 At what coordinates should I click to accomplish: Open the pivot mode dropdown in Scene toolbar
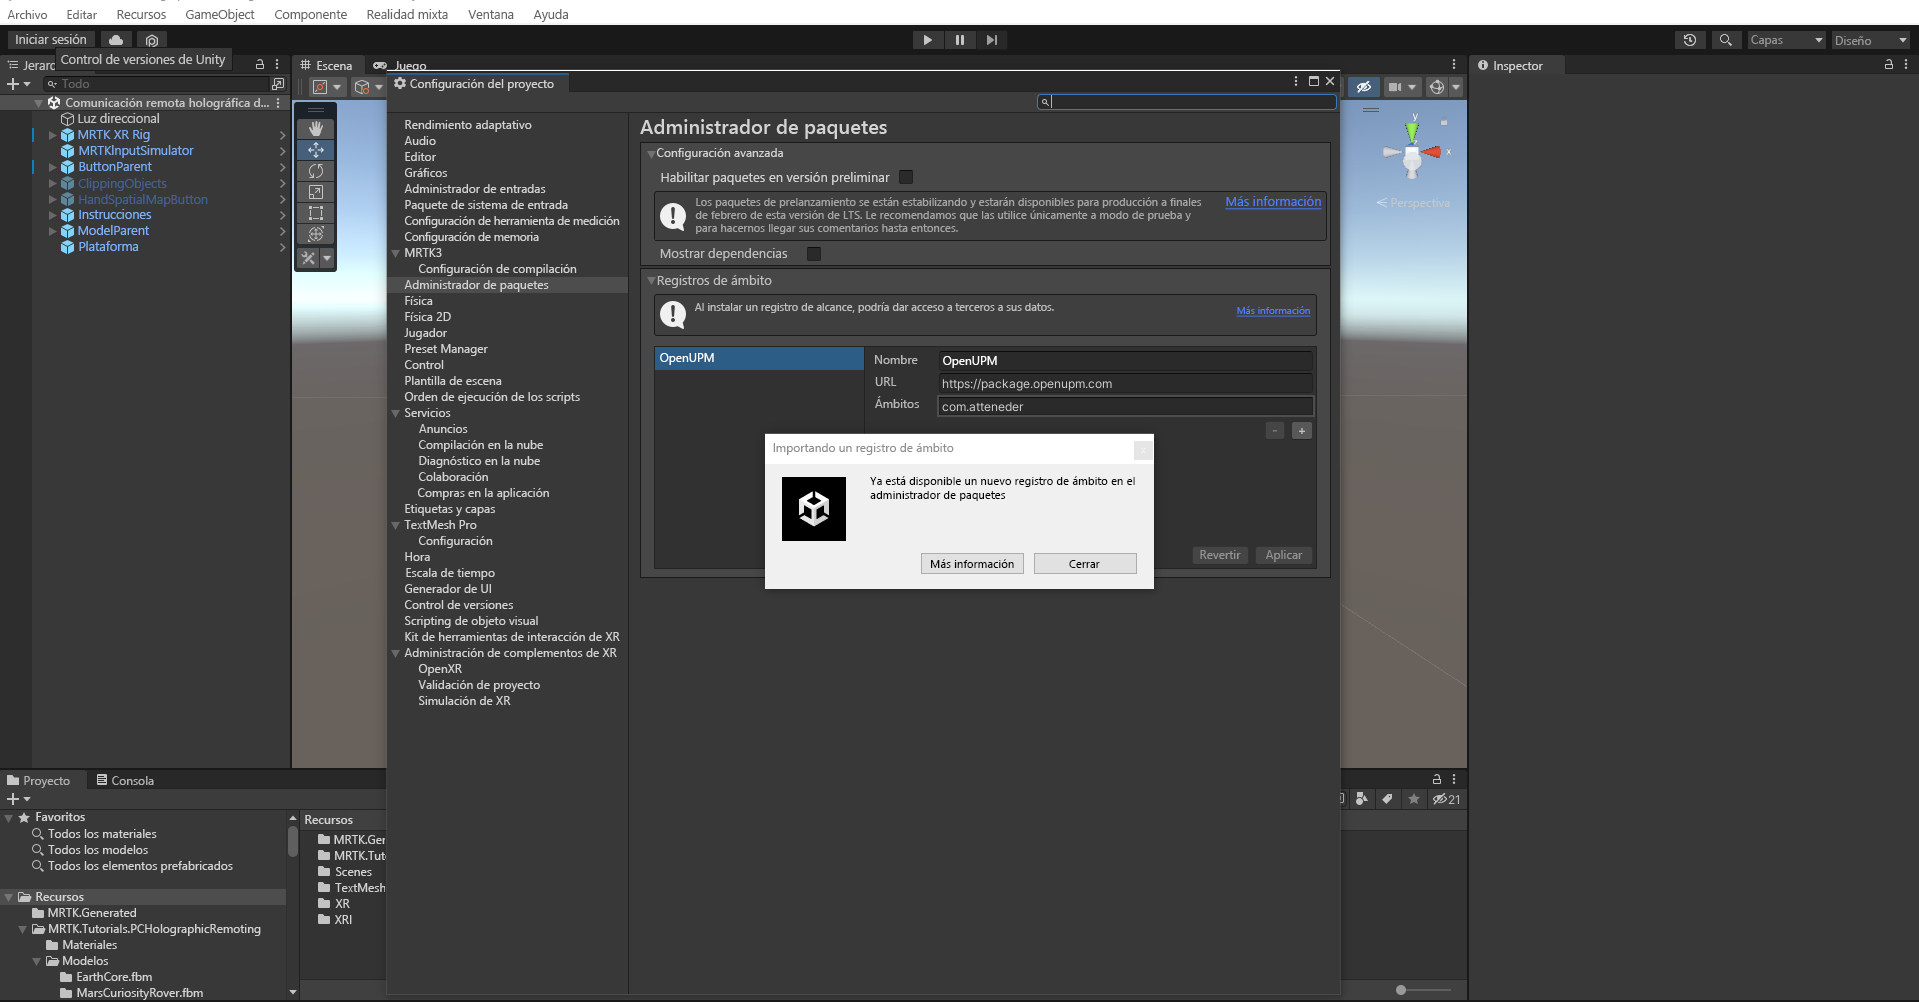click(x=327, y=87)
